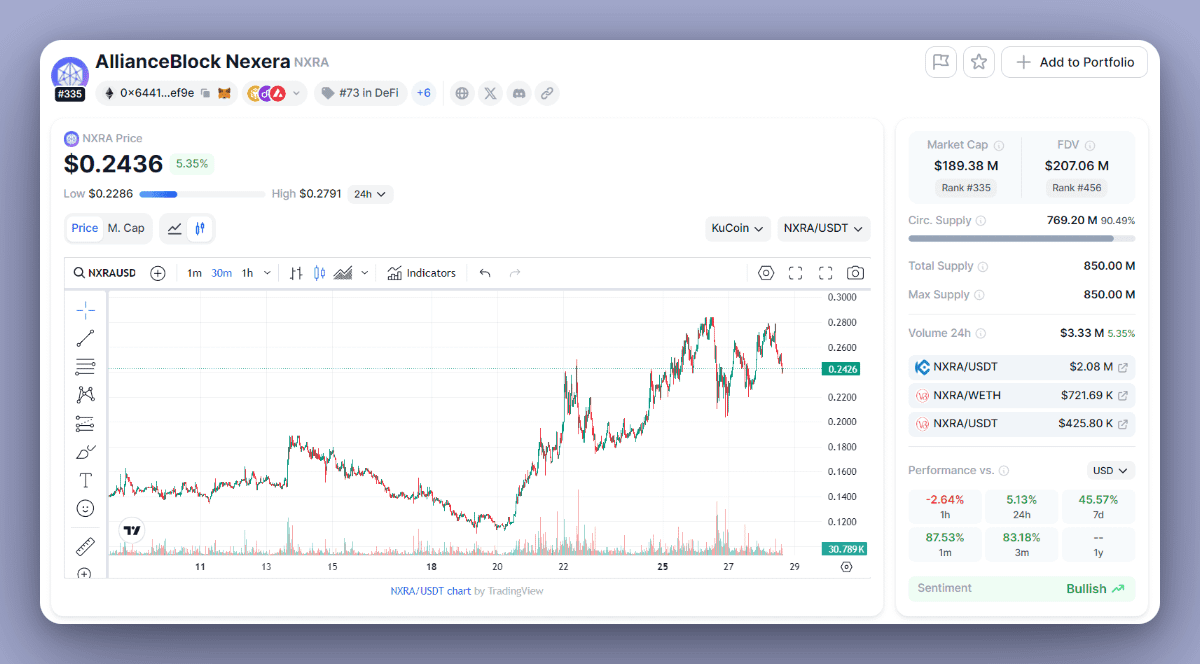1200x664 pixels.
Task: Star AllianceBlock Nexera as favorite
Action: click(x=979, y=62)
